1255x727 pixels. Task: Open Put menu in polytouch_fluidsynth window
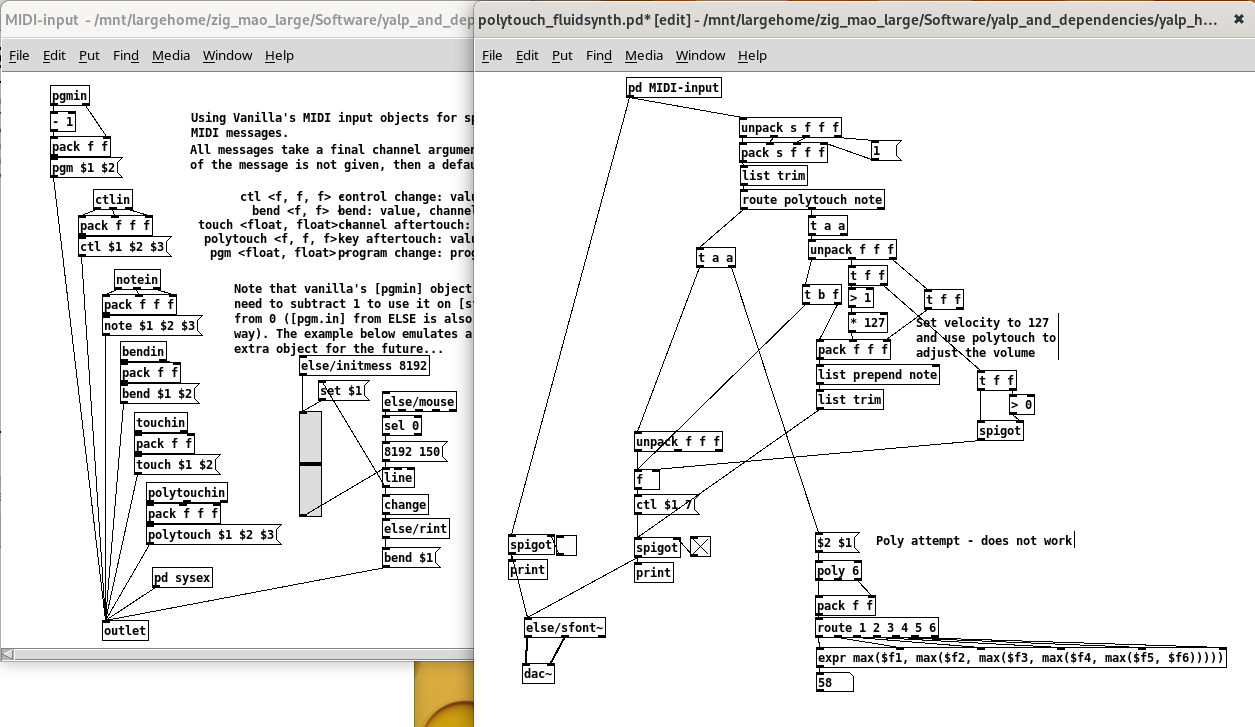562,55
